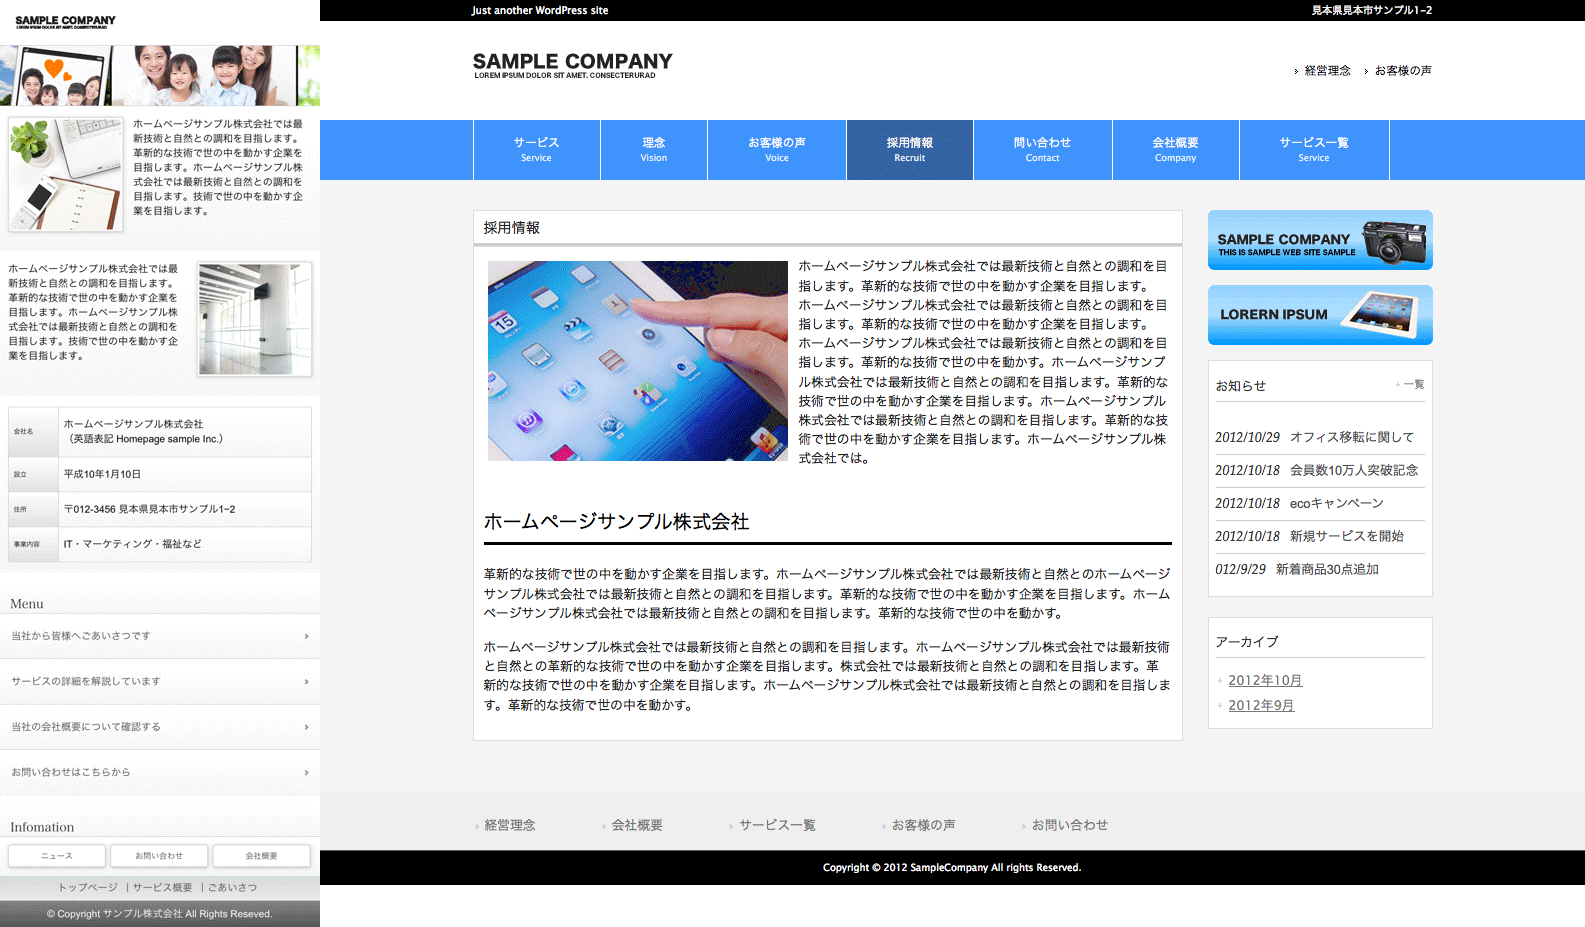The height and width of the screenshot is (927, 1585).
Task: Open the LORERN IPSUM tablet banner
Action: click(1319, 315)
